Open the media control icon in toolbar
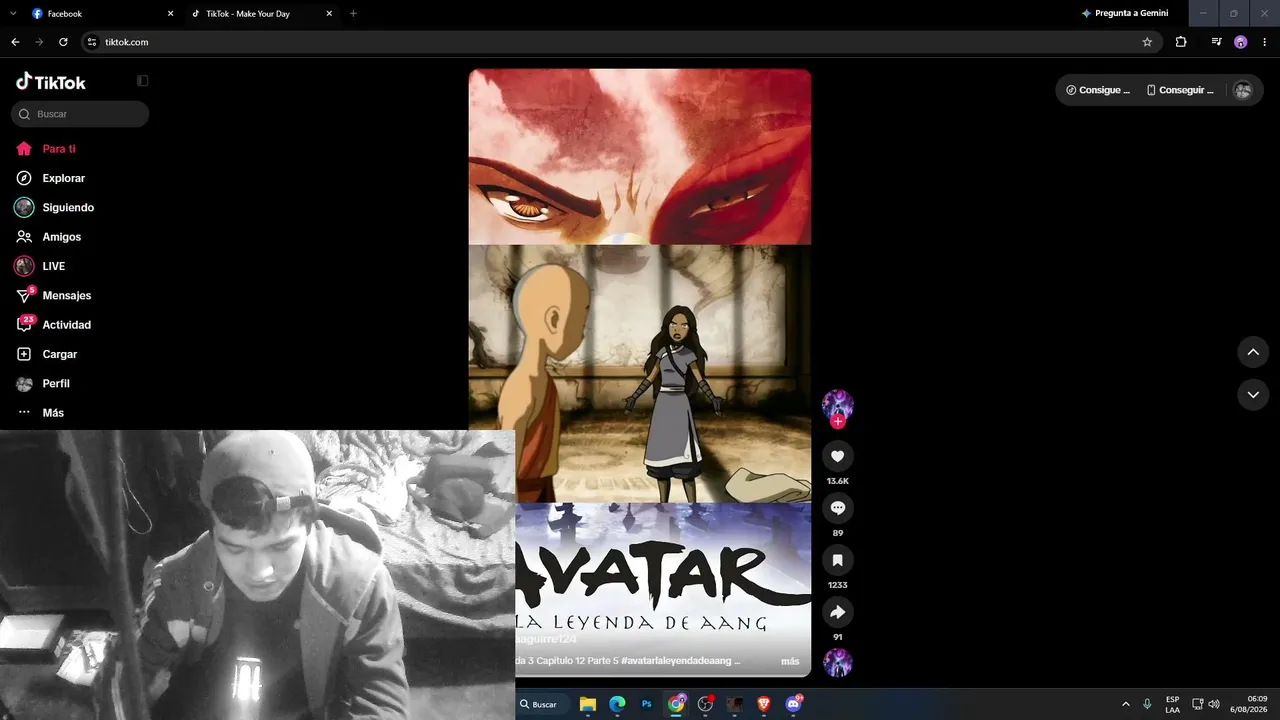 click(x=1216, y=42)
